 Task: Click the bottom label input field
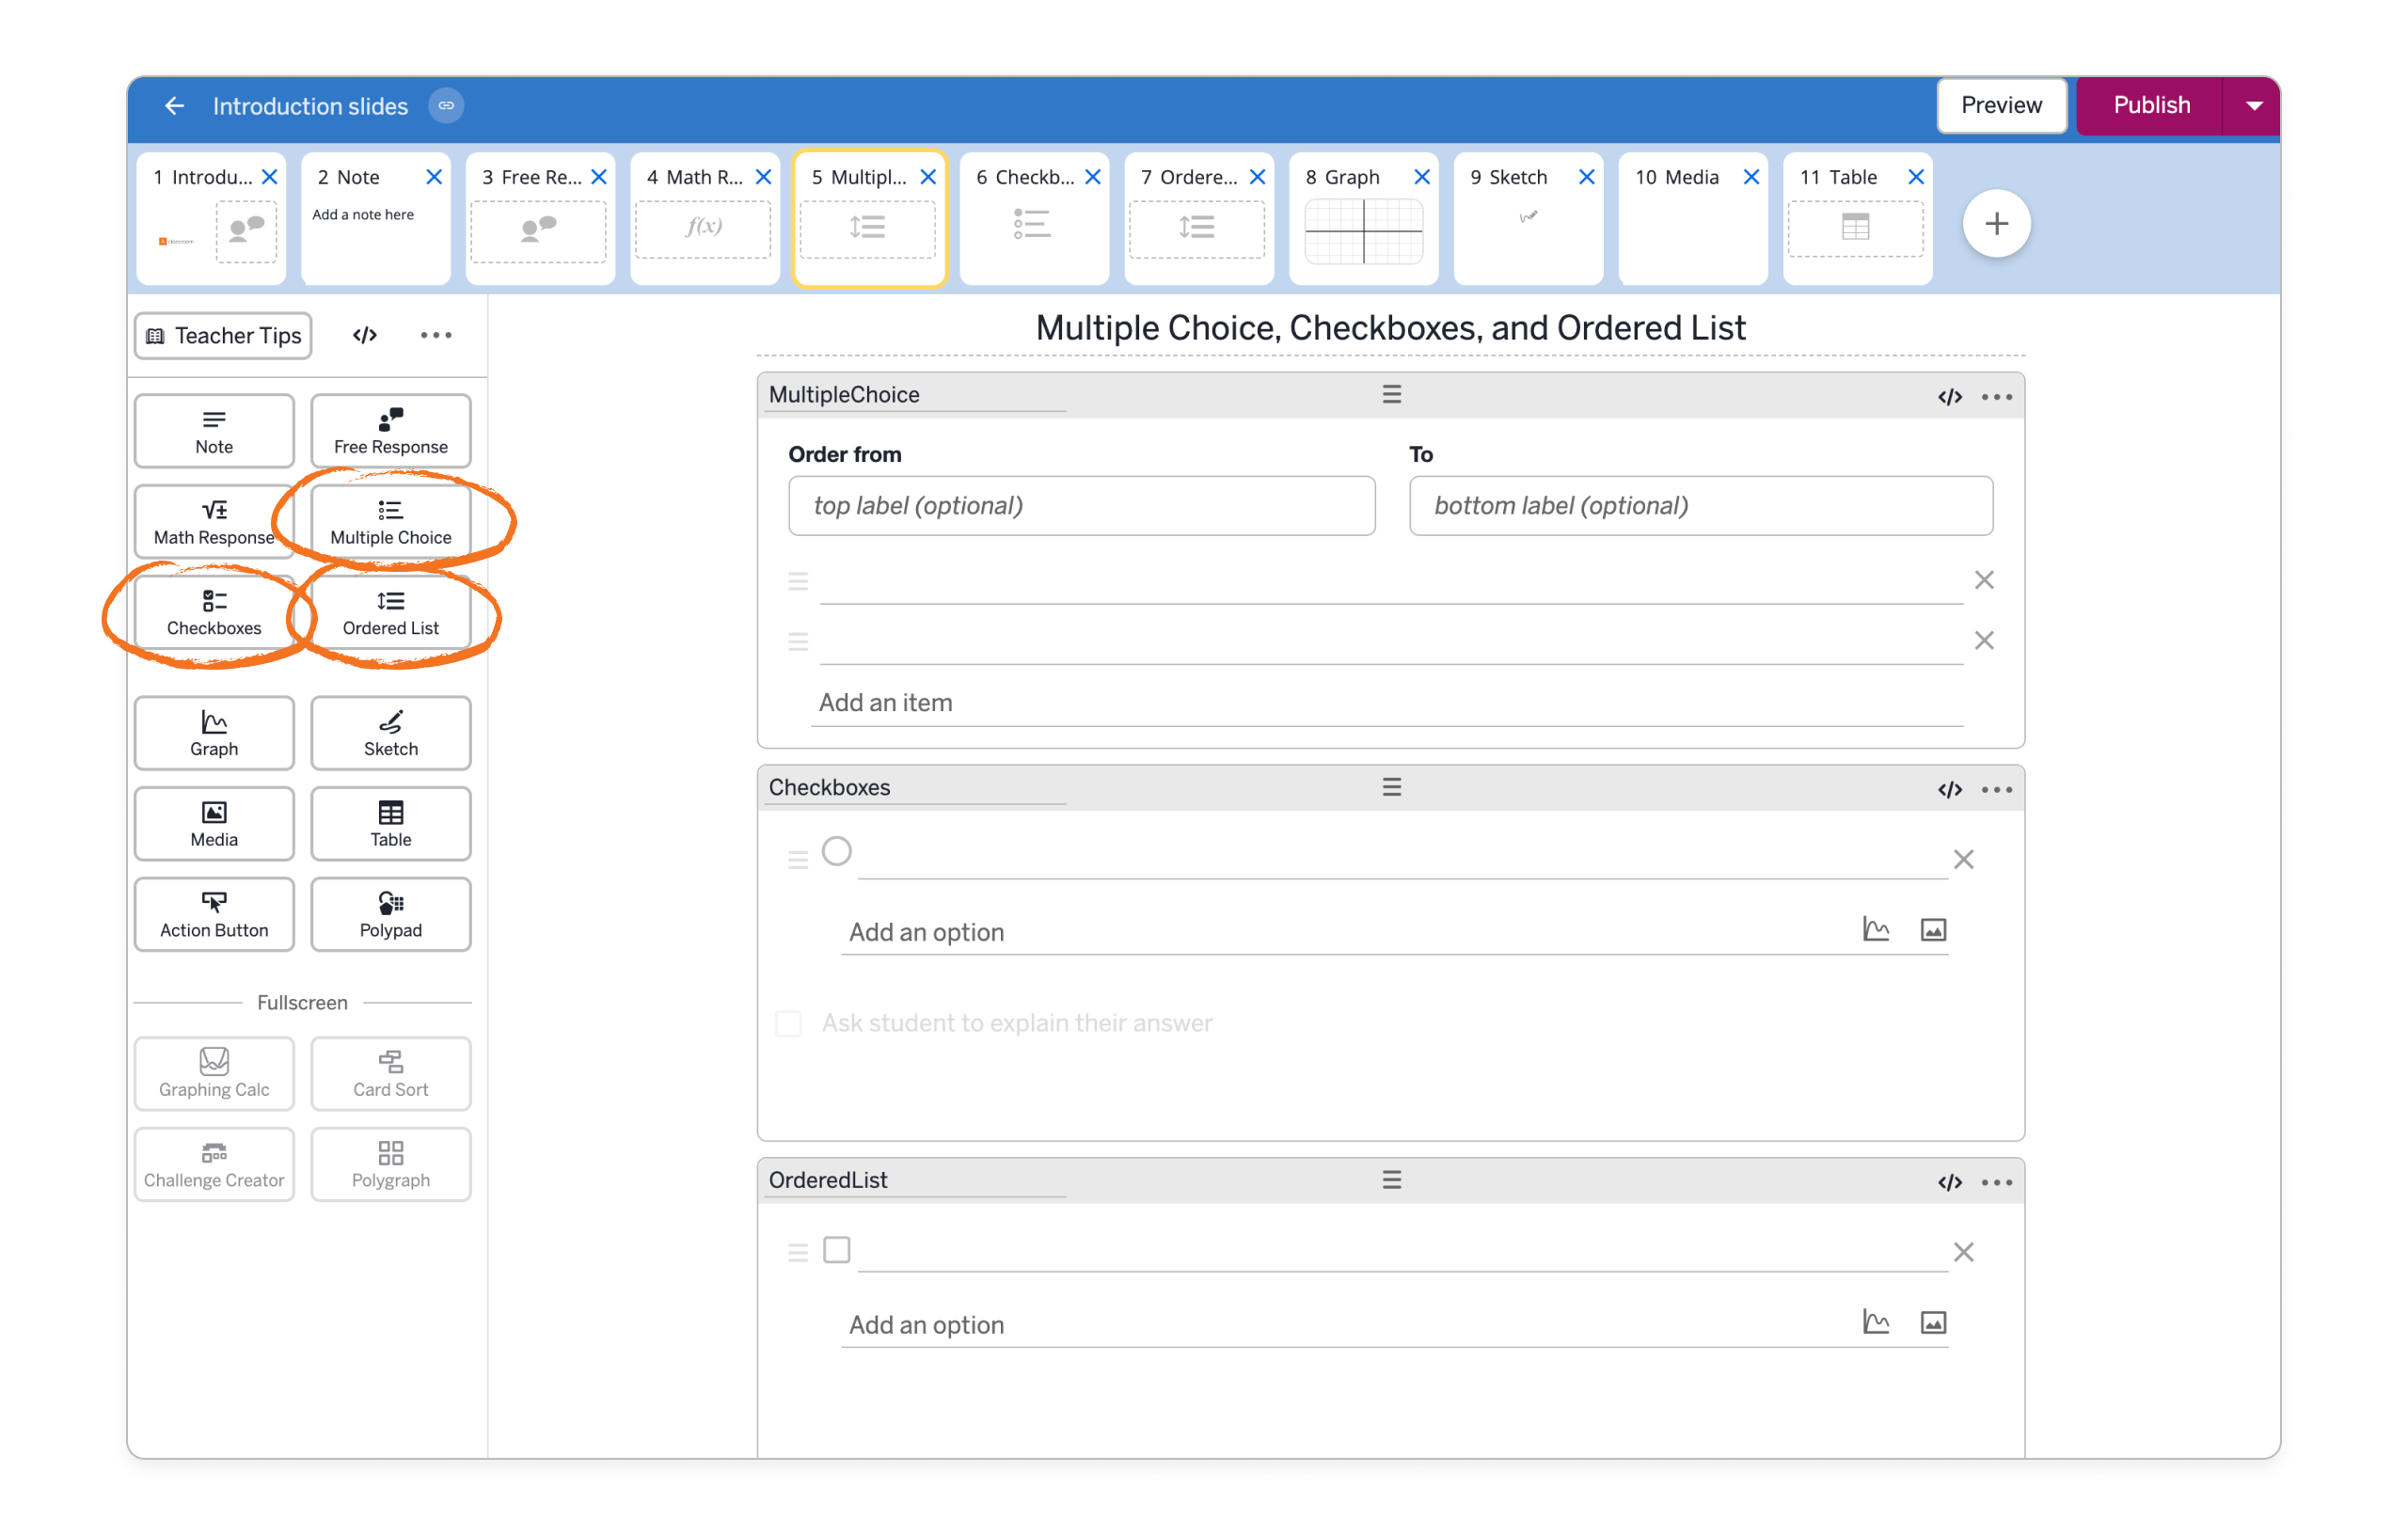(1701, 505)
